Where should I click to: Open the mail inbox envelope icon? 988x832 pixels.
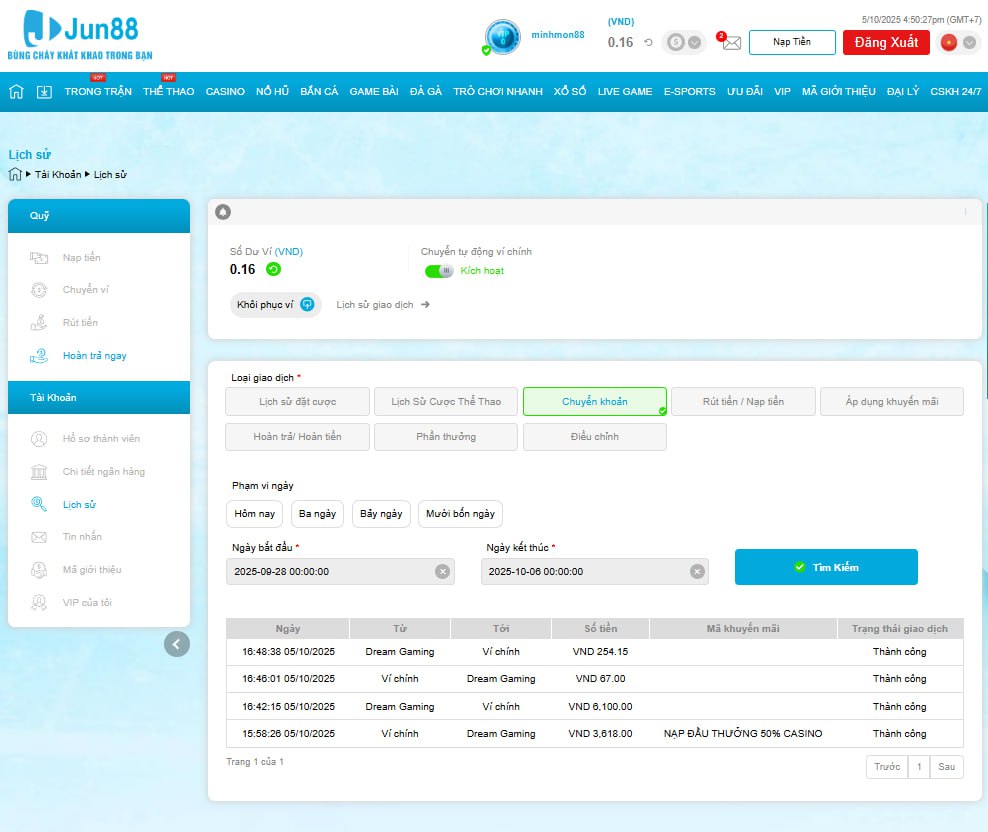(x=731, y=43)
